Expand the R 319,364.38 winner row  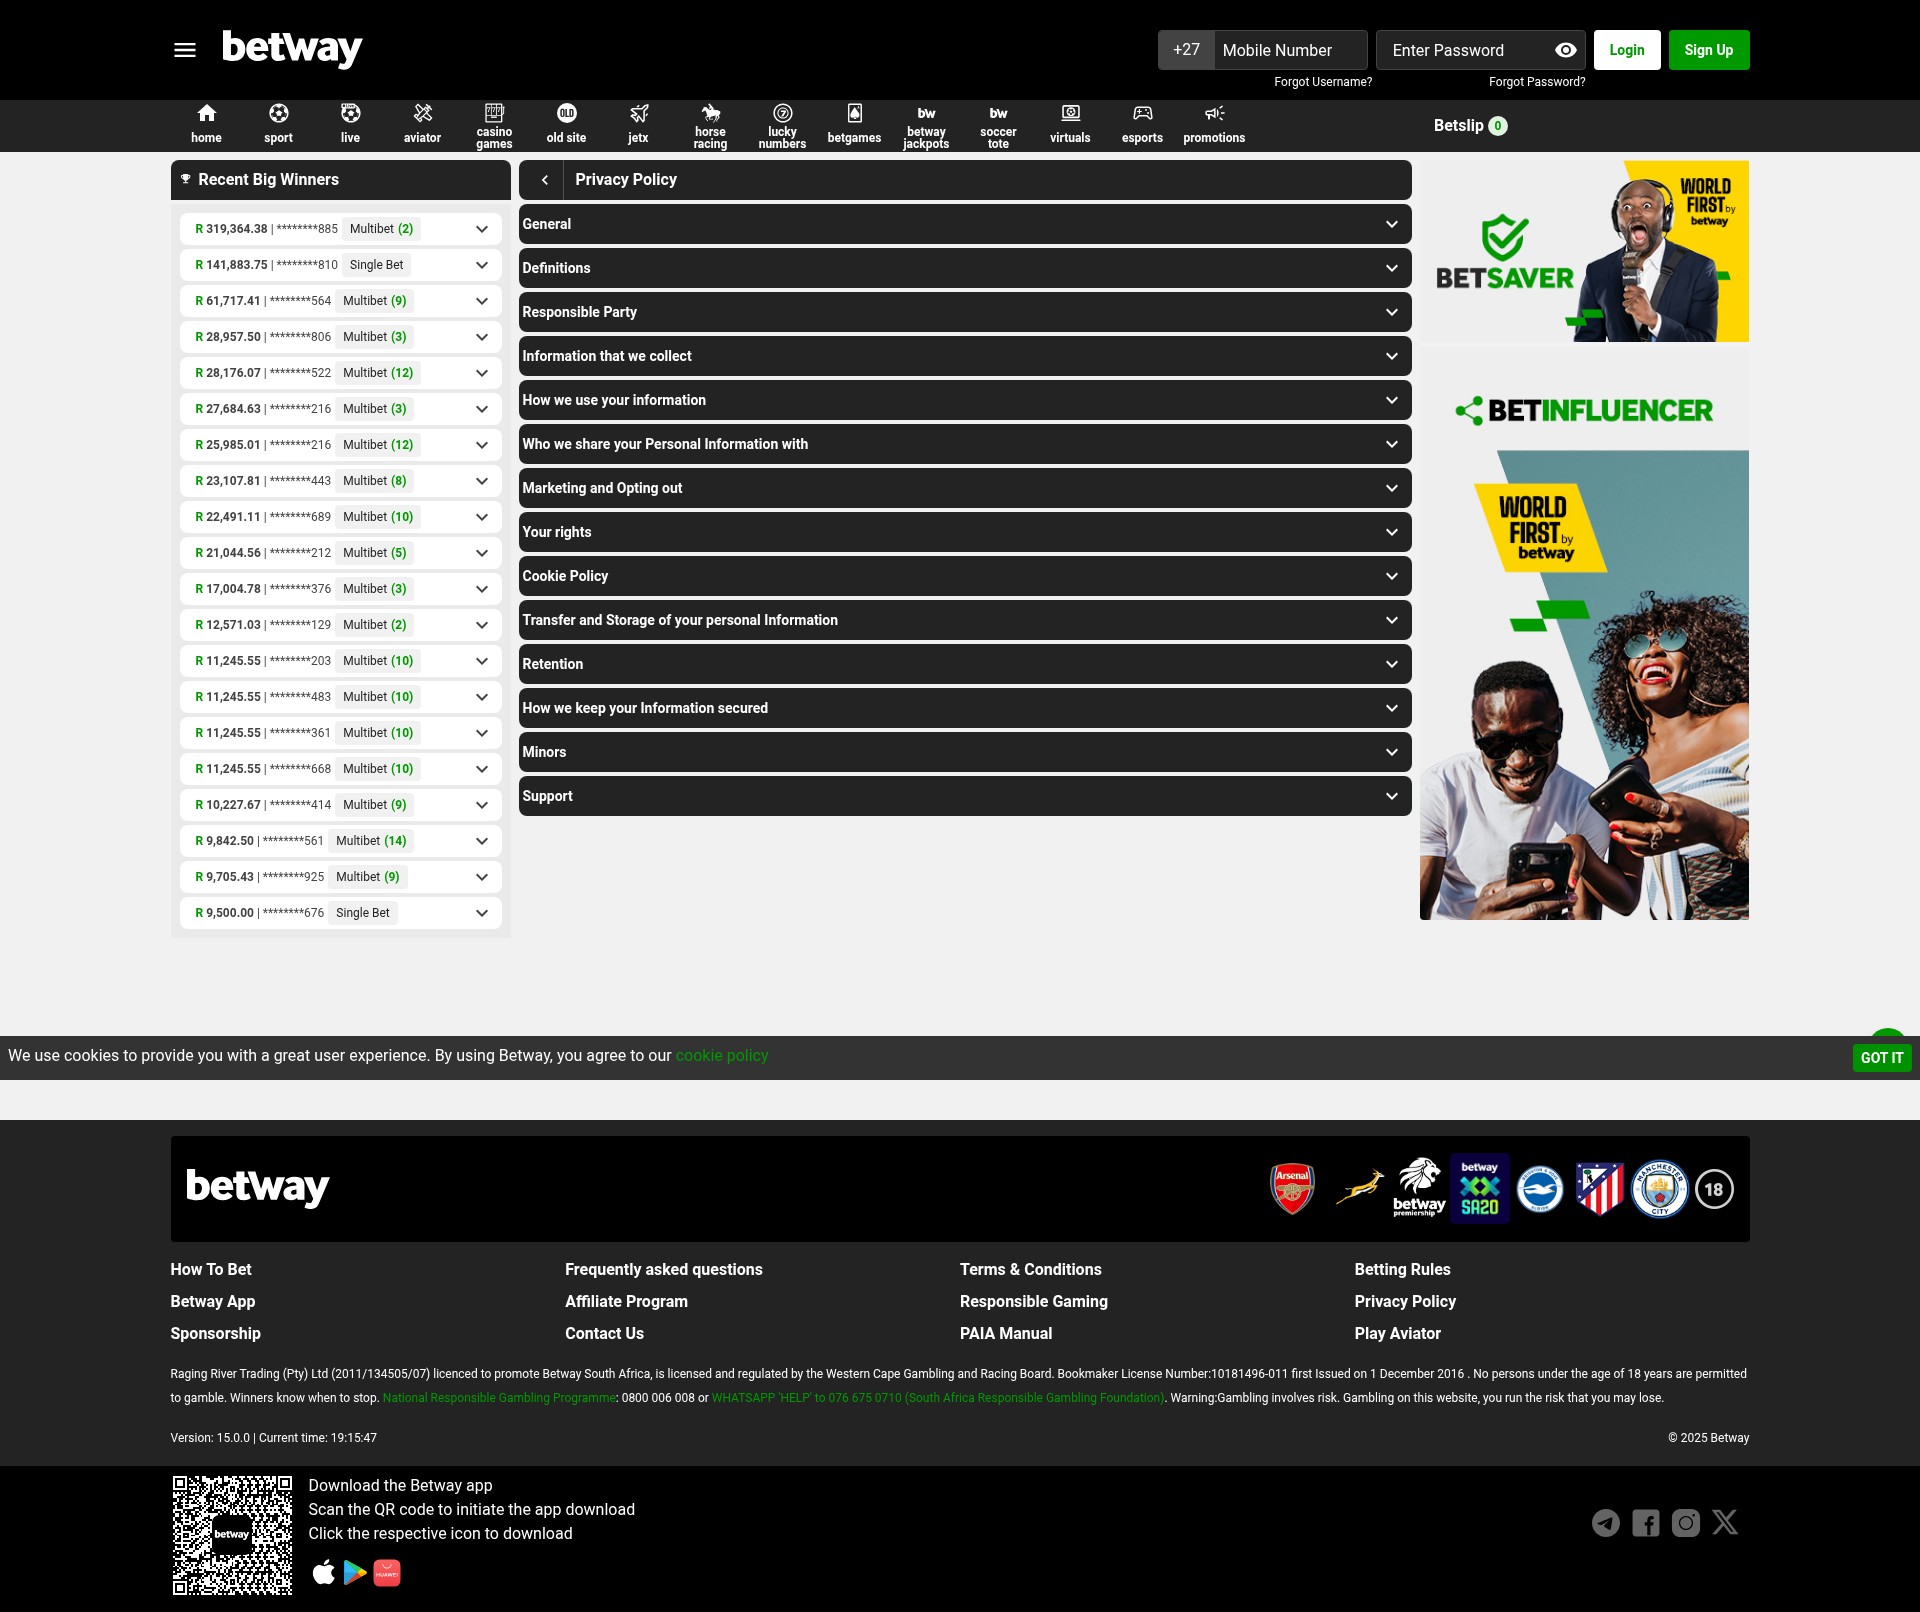[341, 229]
